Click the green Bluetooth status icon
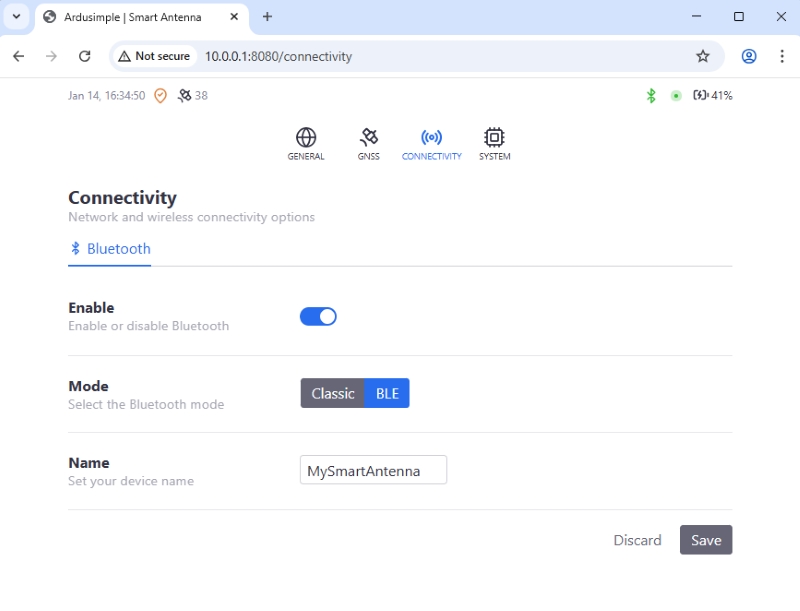 [x=651, y=96]
